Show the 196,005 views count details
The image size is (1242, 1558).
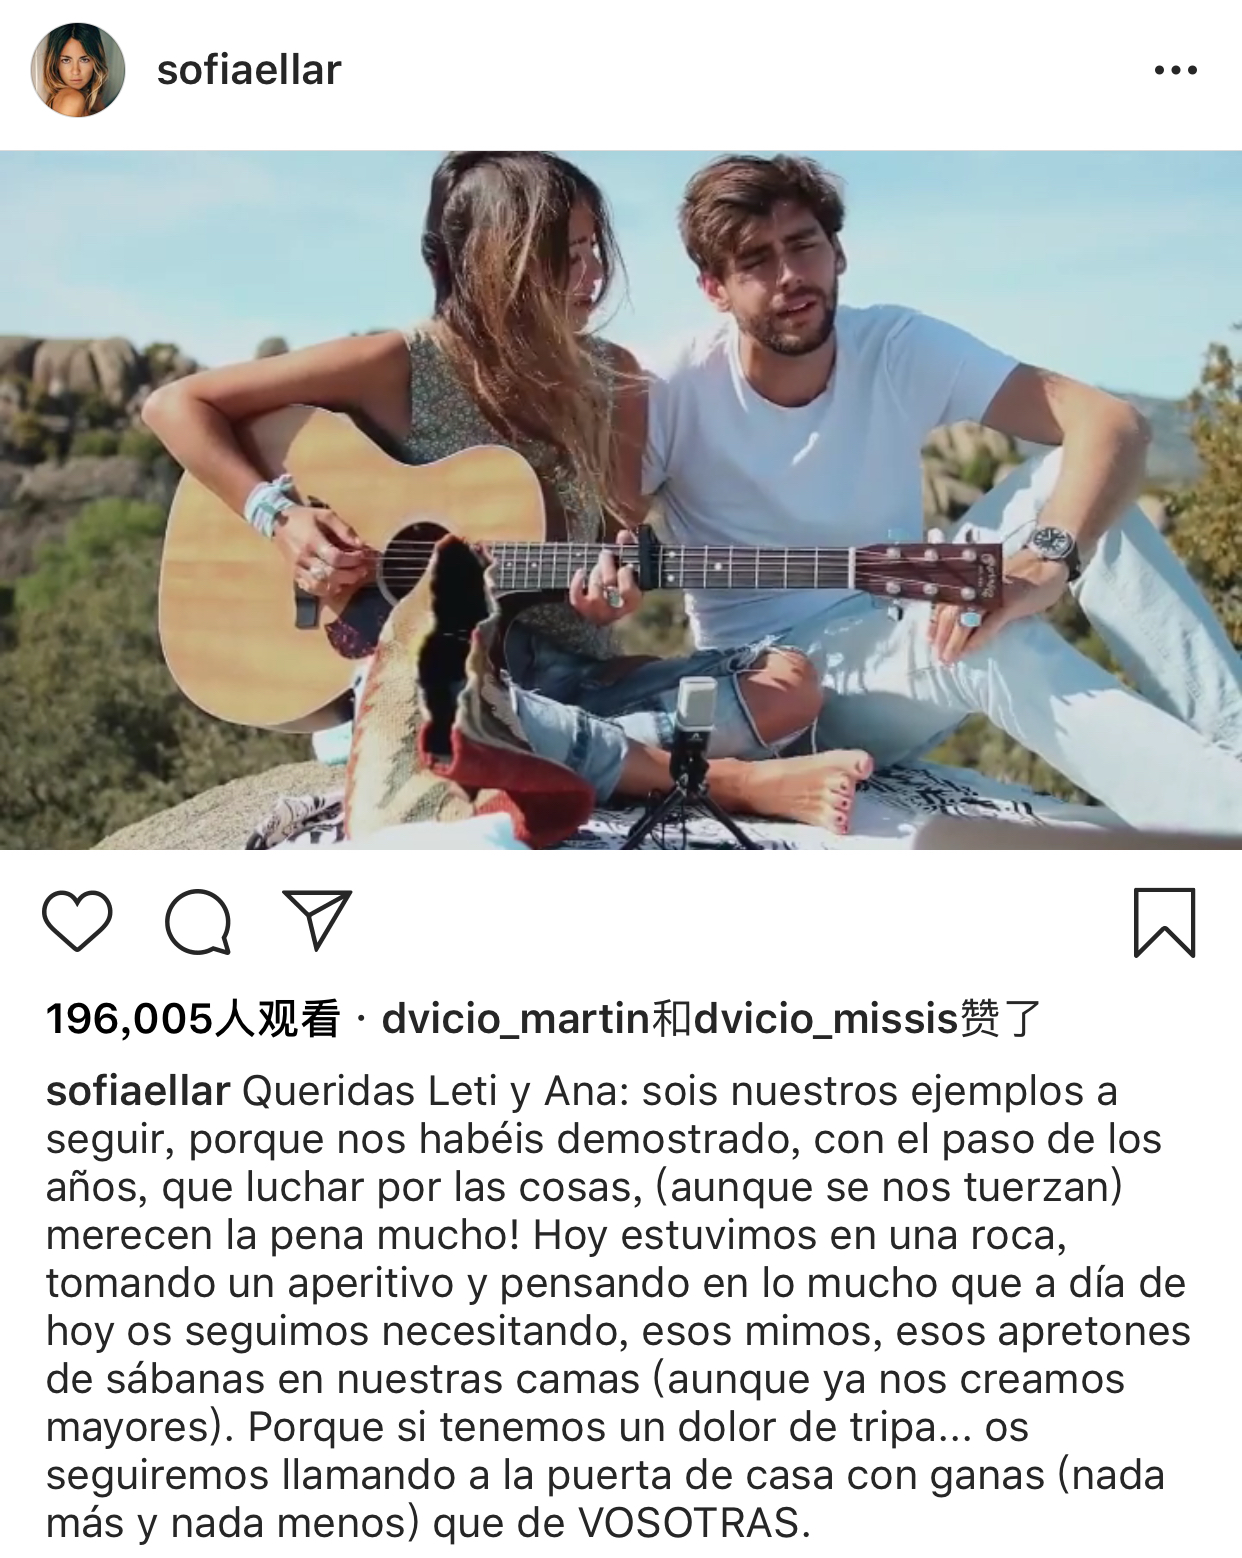point(193,1019)
